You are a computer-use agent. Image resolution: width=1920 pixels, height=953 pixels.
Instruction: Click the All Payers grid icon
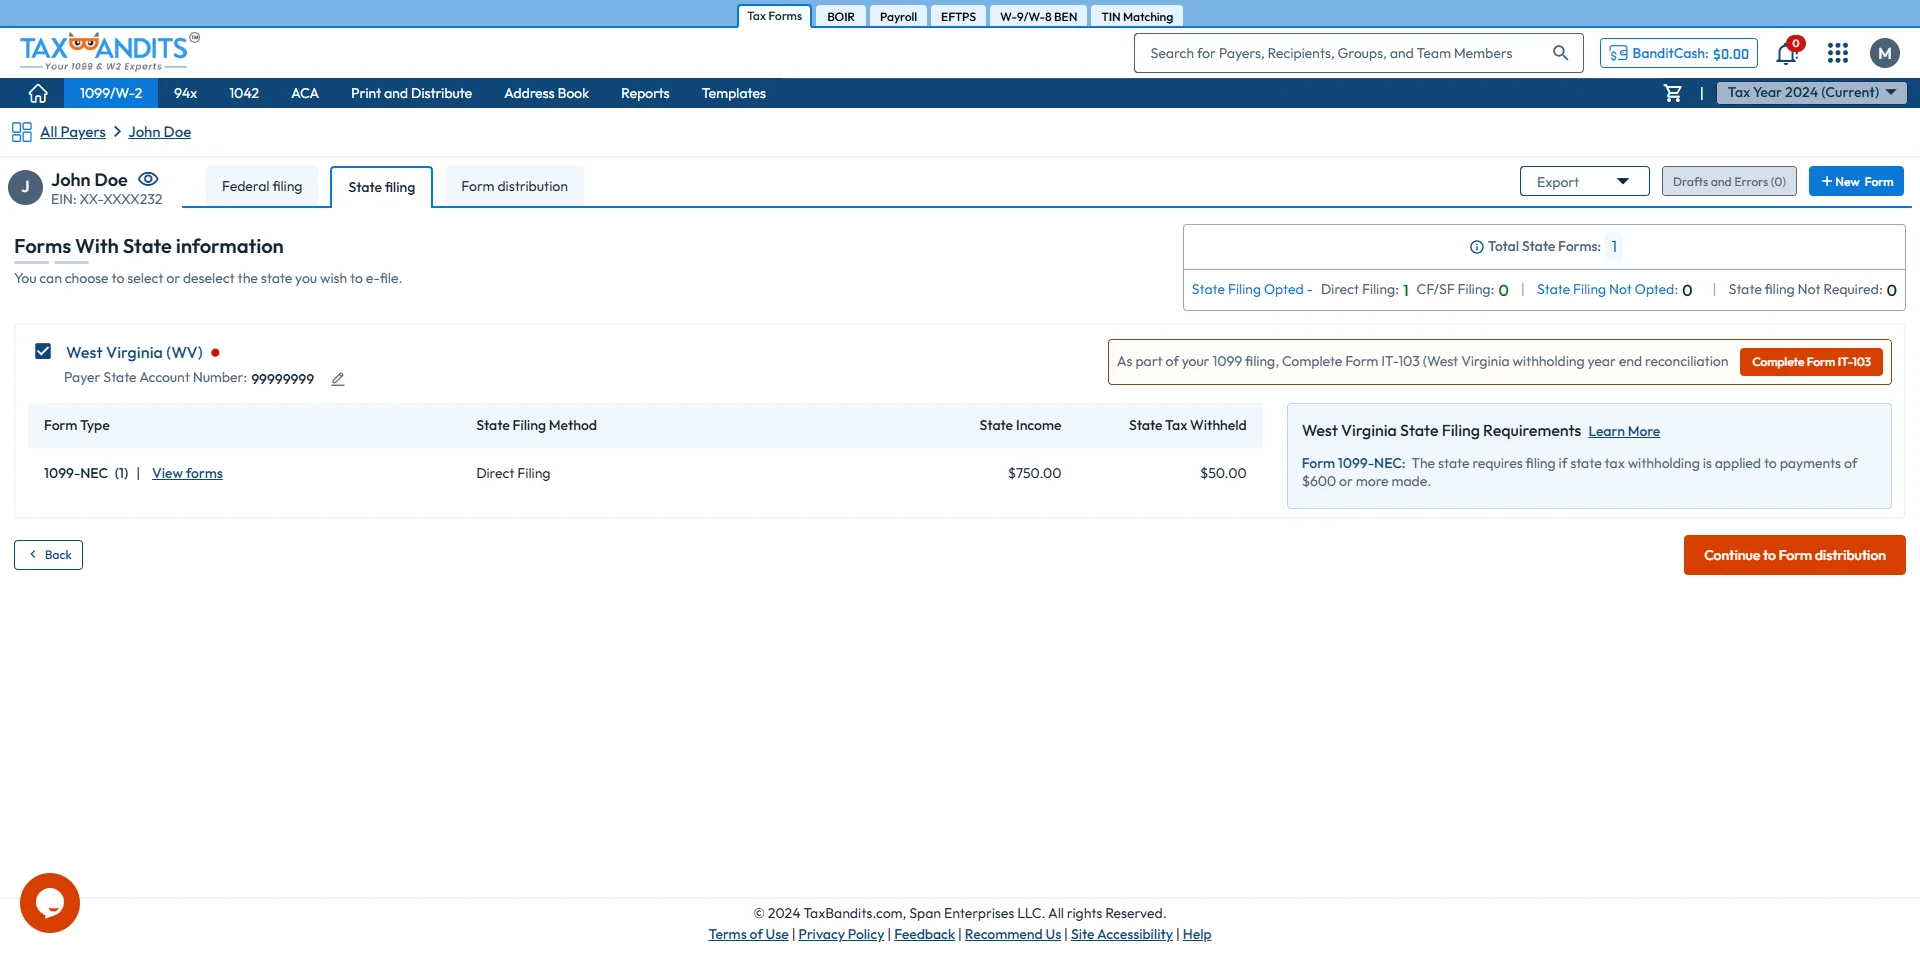[22, 132]
